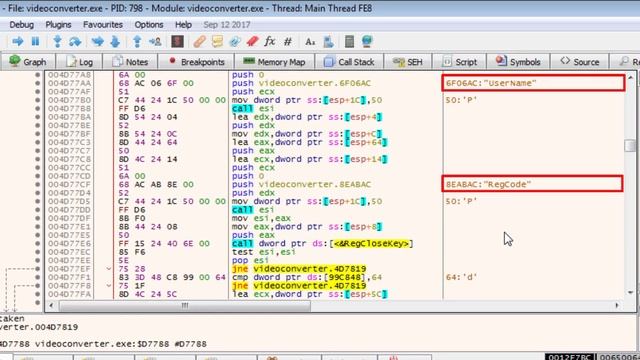The width and height of the screenshot is (640, 360).
Task: Switch to the Graph tab
Action: (x=28, y=62)
